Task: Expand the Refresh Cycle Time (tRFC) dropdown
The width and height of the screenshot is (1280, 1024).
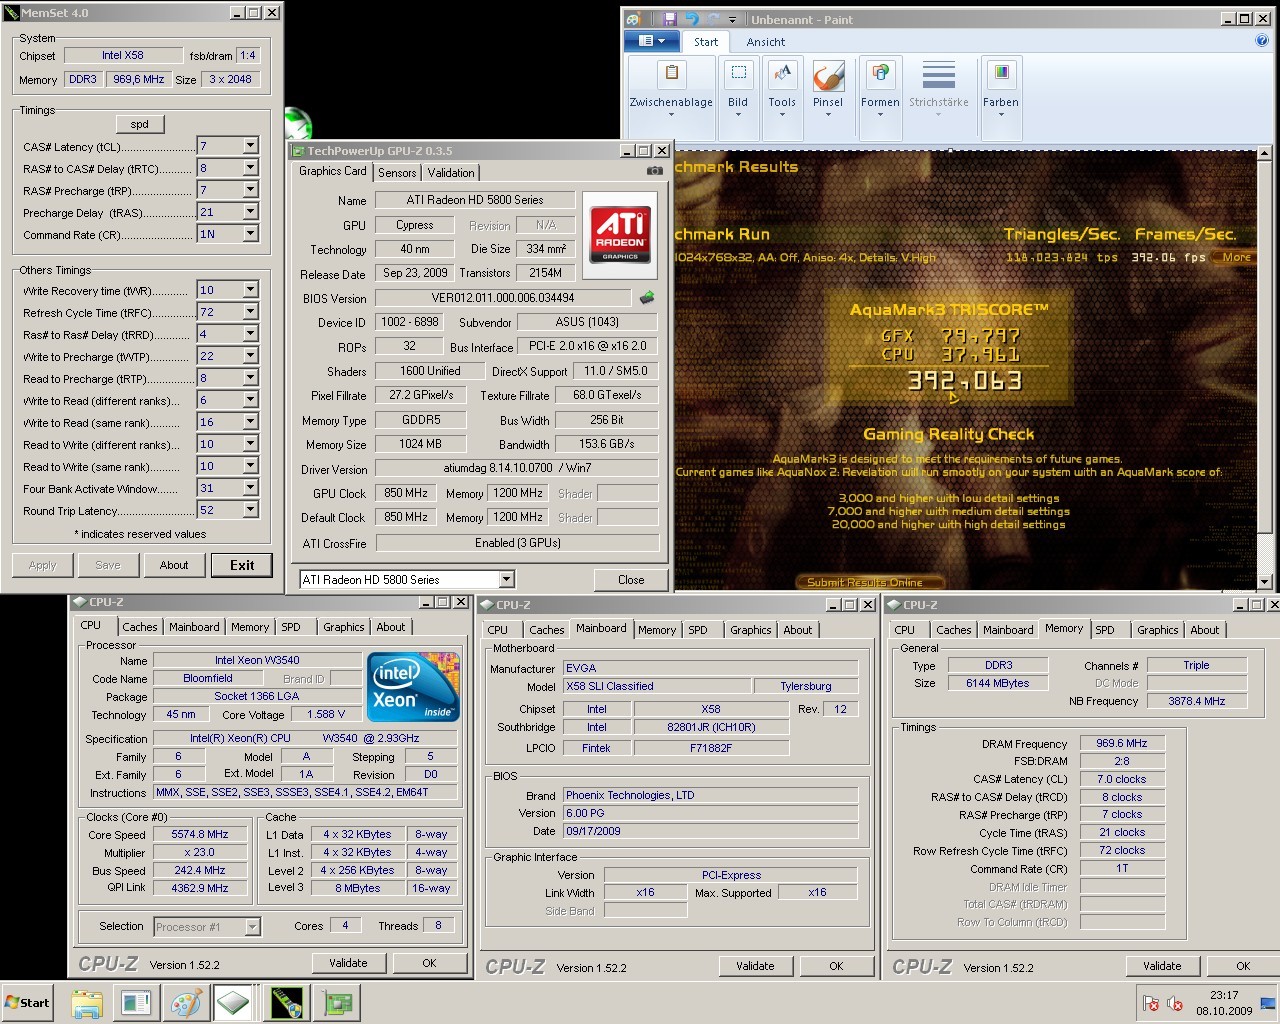Action: [x=250, y=312]
